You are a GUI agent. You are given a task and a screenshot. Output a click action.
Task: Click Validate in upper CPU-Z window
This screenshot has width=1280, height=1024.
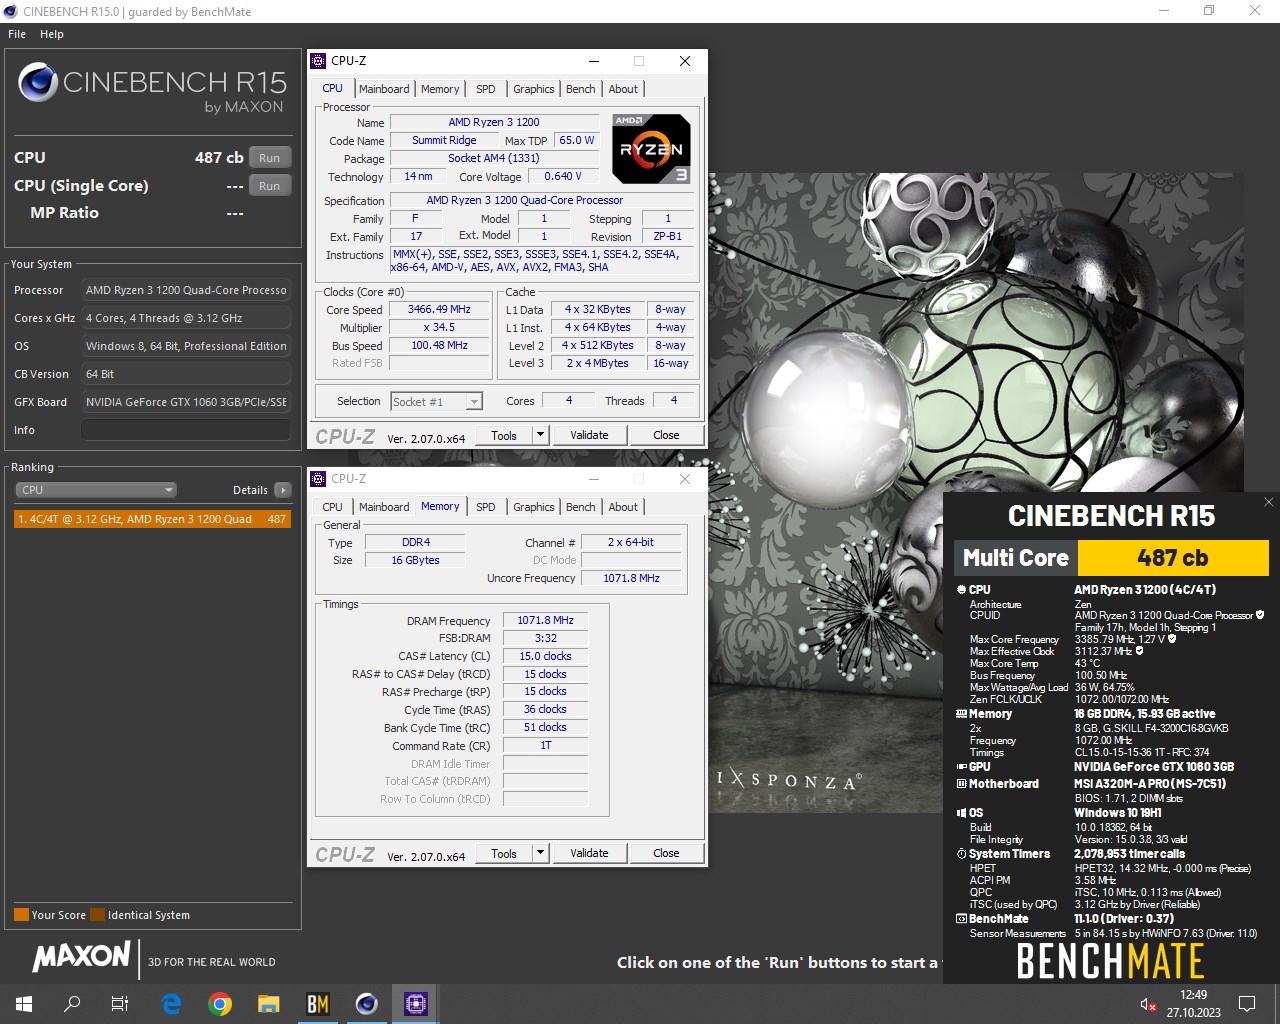(x=589, y=435)
